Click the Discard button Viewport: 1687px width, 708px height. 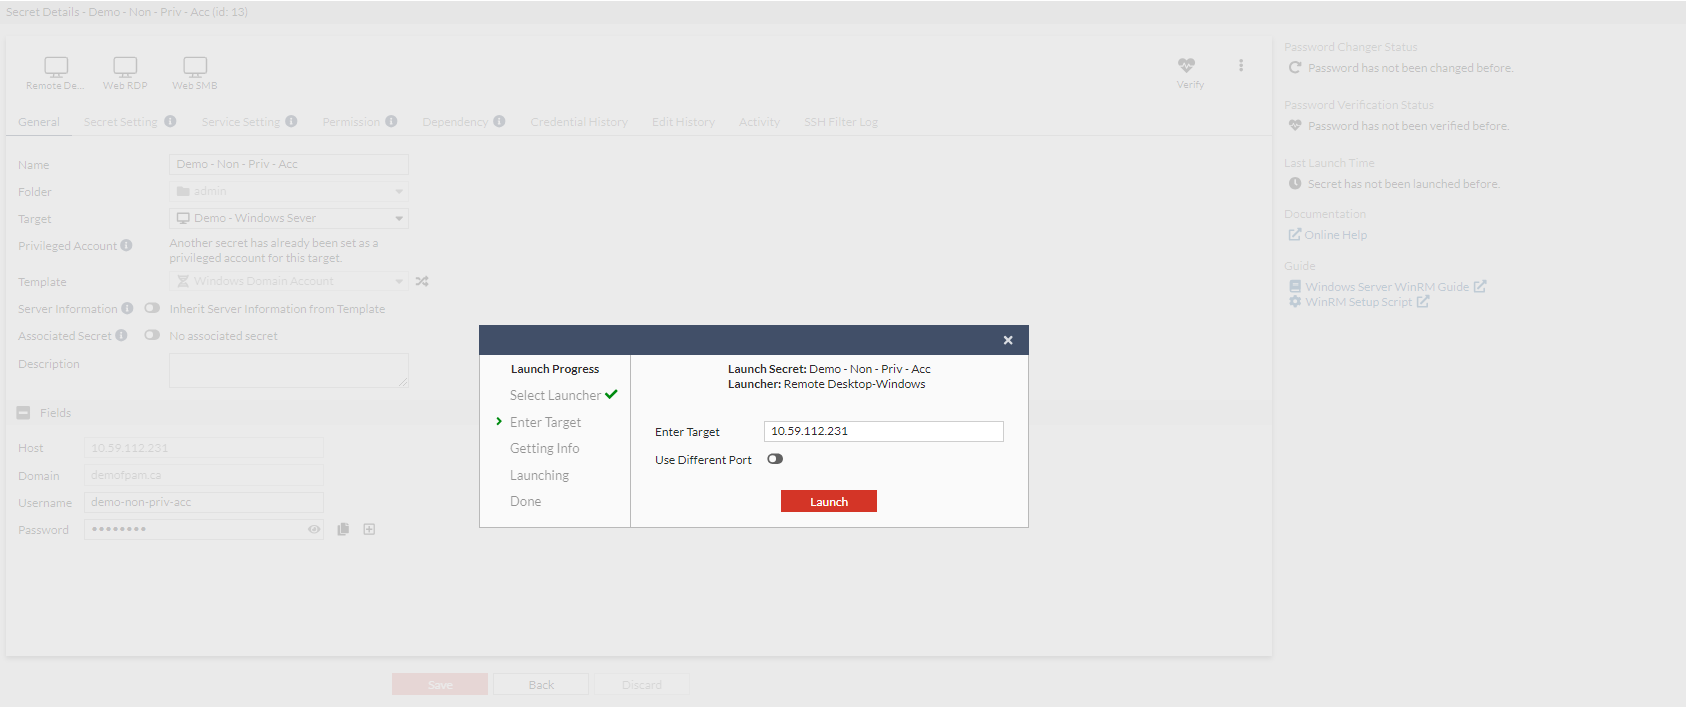pos(642,684)
